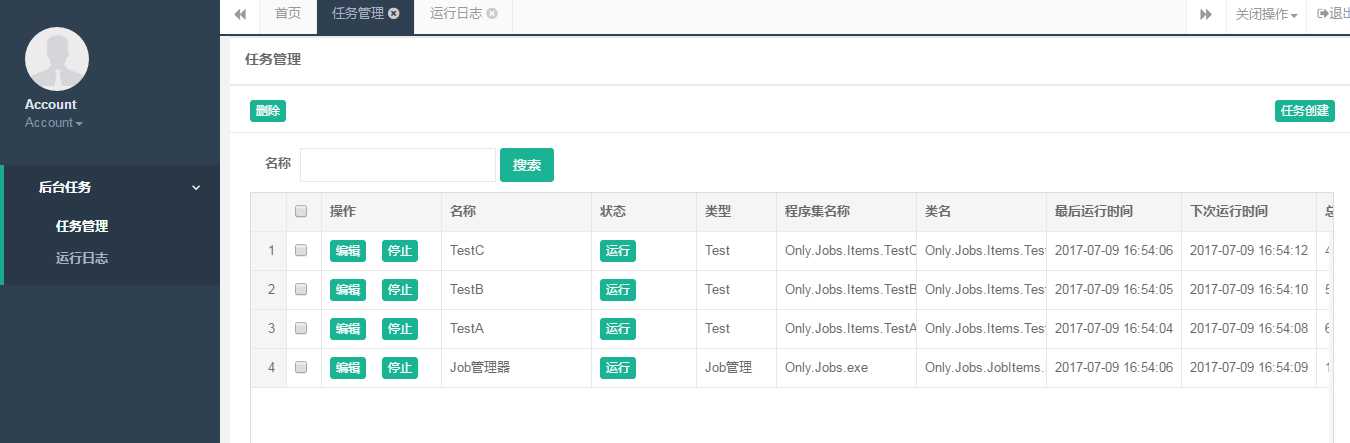Click 编辑 for the TestB task

pos(348,290)
